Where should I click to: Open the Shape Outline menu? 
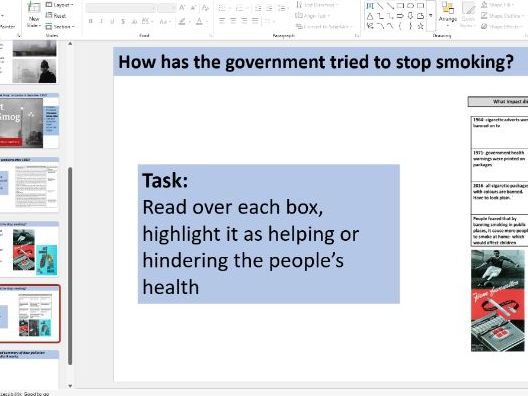pyautogui.click(x=502, y=15)
